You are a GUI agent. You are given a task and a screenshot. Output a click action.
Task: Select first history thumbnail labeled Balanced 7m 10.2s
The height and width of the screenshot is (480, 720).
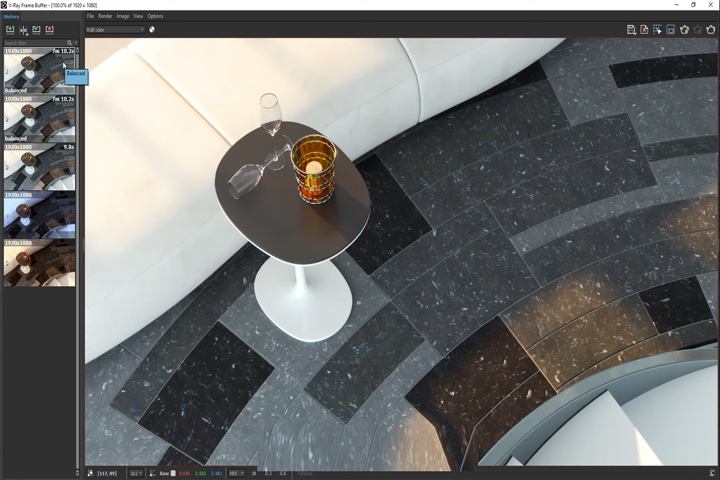(39, 71)
